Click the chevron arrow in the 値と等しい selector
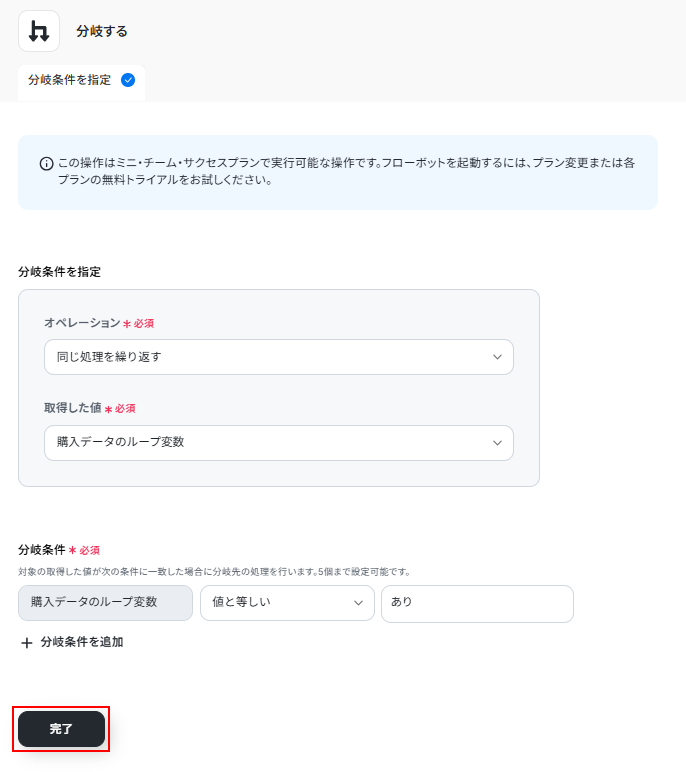 359,603
